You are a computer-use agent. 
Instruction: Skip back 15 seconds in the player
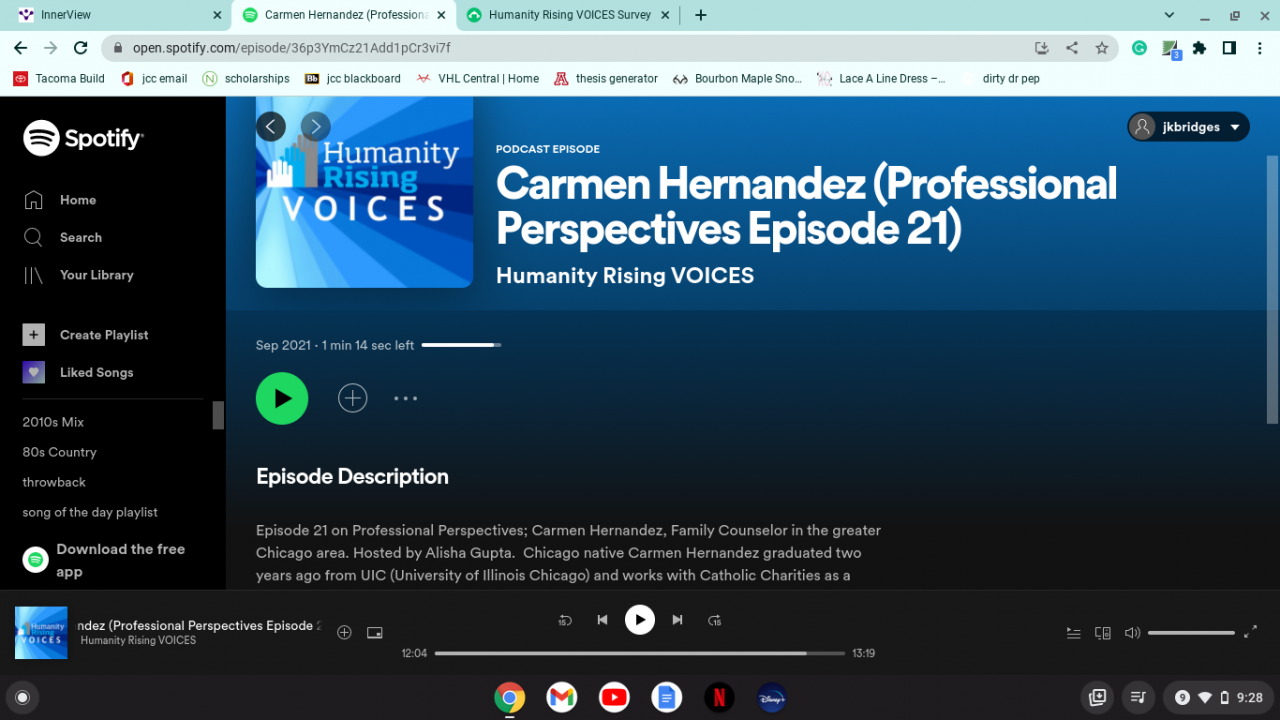coord(565,620)
